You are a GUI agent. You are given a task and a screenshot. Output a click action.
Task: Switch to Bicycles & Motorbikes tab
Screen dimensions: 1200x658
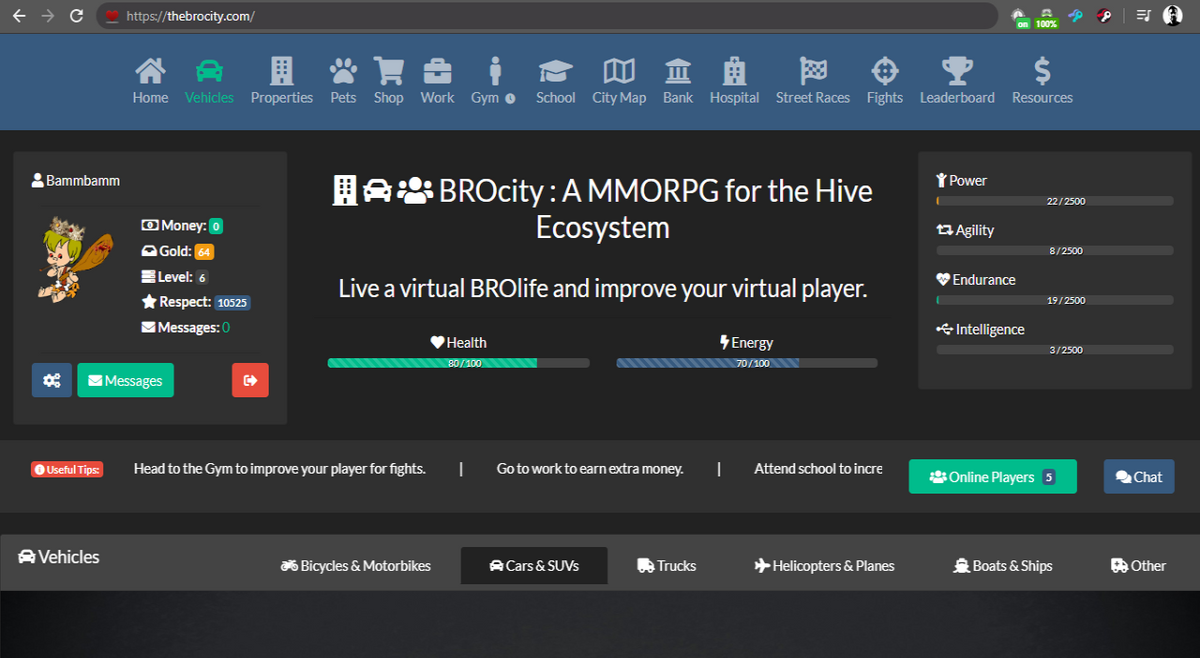pyautogui.click(x=356, y=566)
